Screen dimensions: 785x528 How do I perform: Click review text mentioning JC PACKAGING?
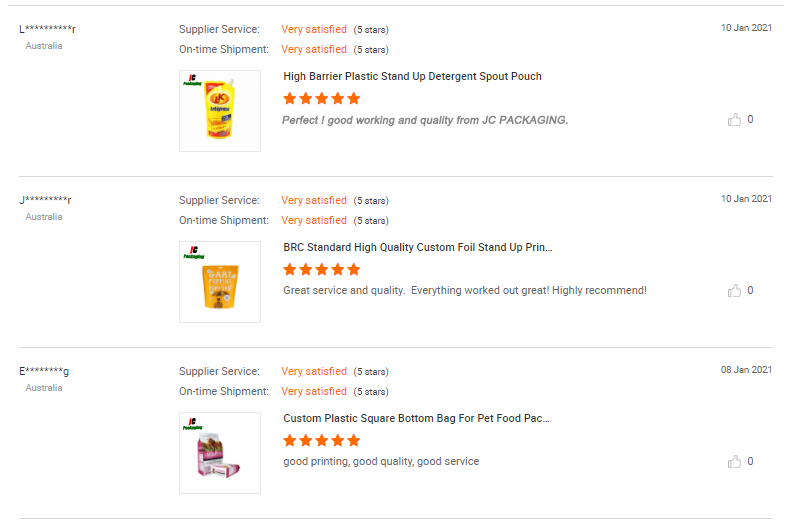(425, 120)
